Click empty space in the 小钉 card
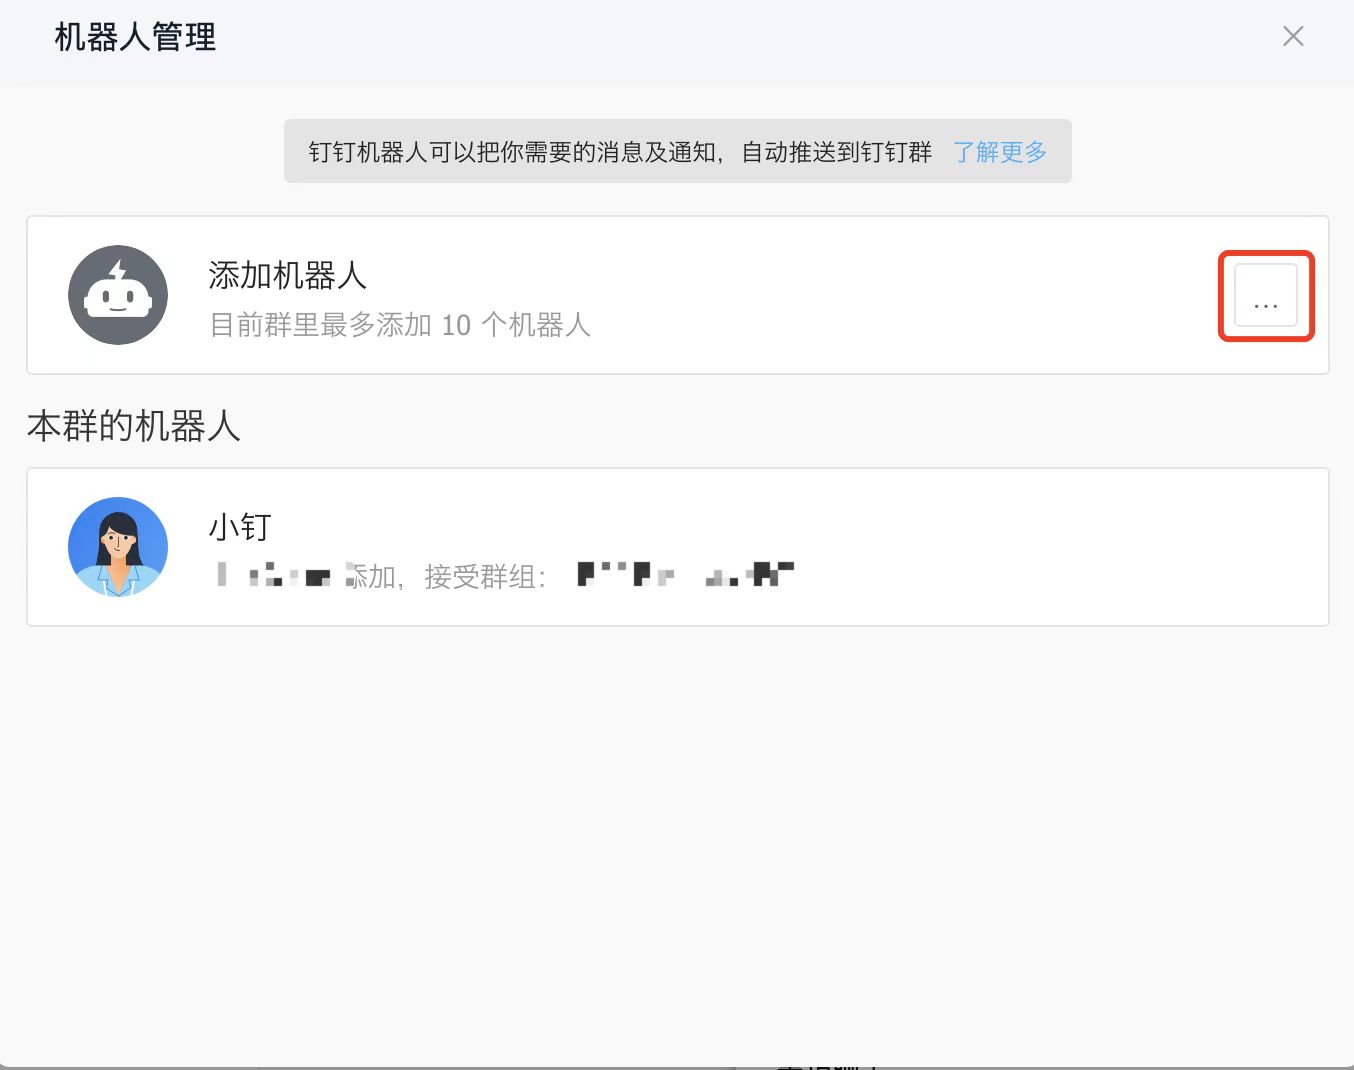The height and width of the screenshot is (1070, 1354). pyautogui.click(x=1000, y=547)
